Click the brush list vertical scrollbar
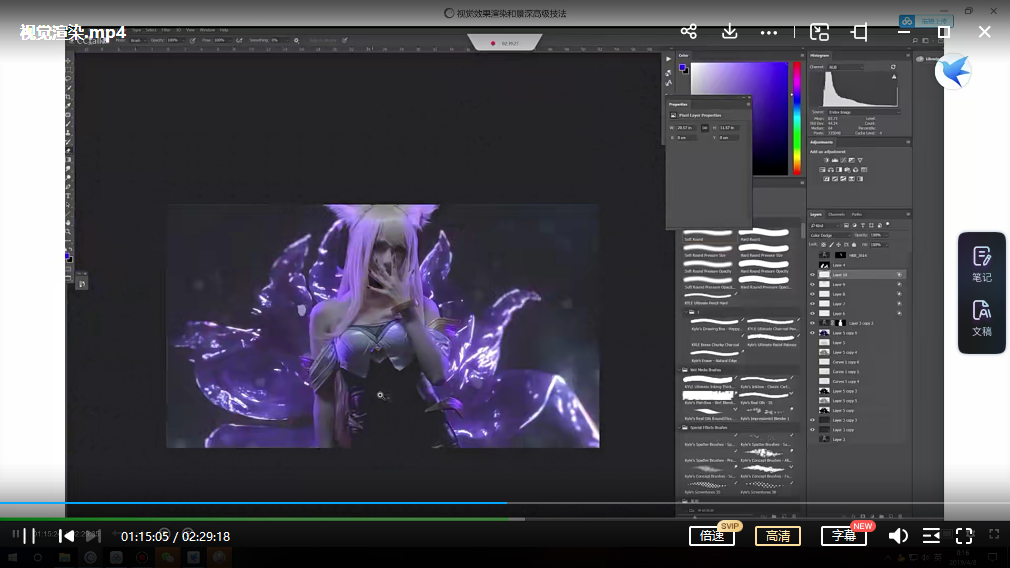This screenshot has height=568, width=1010. (x=803, y=231)
